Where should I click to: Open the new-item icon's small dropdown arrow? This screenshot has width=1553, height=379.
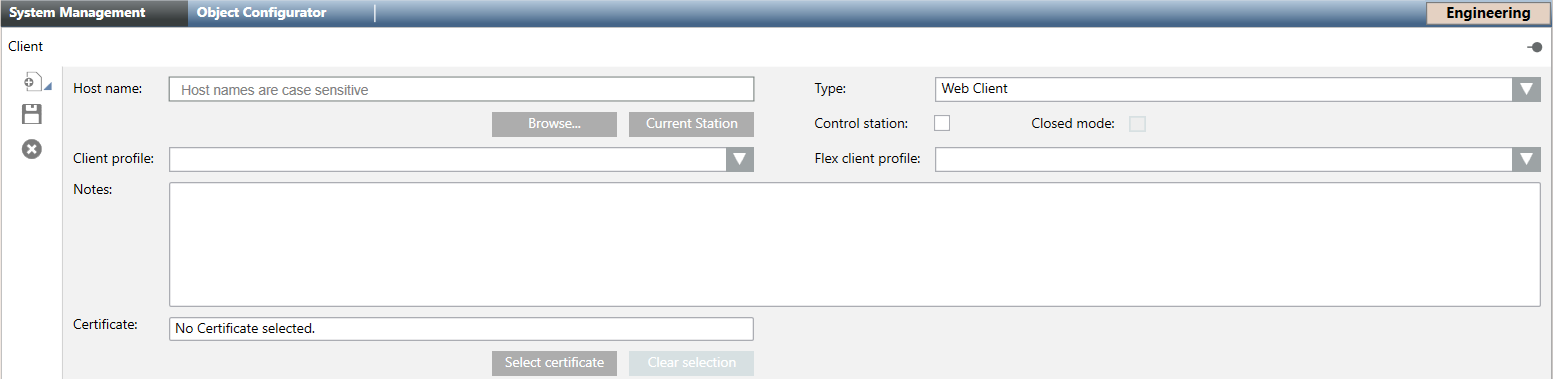[x=48, y=88]
